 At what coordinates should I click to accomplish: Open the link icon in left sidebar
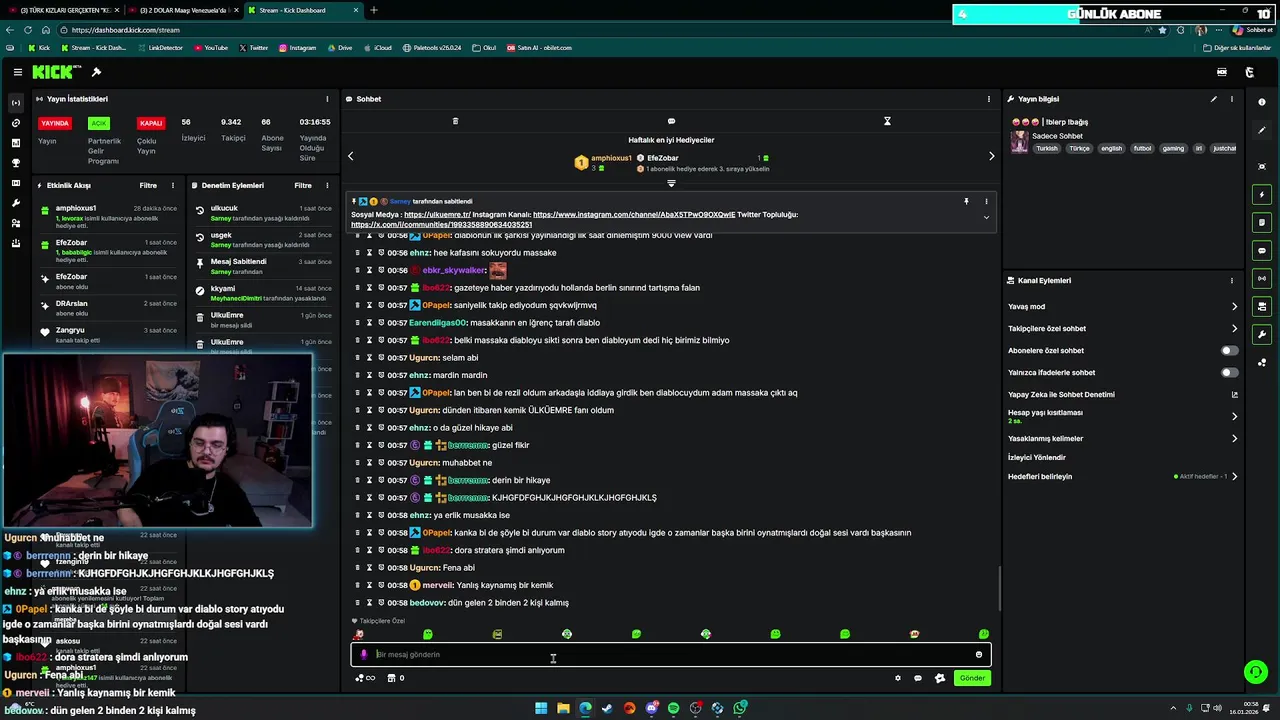coord(15,123)
